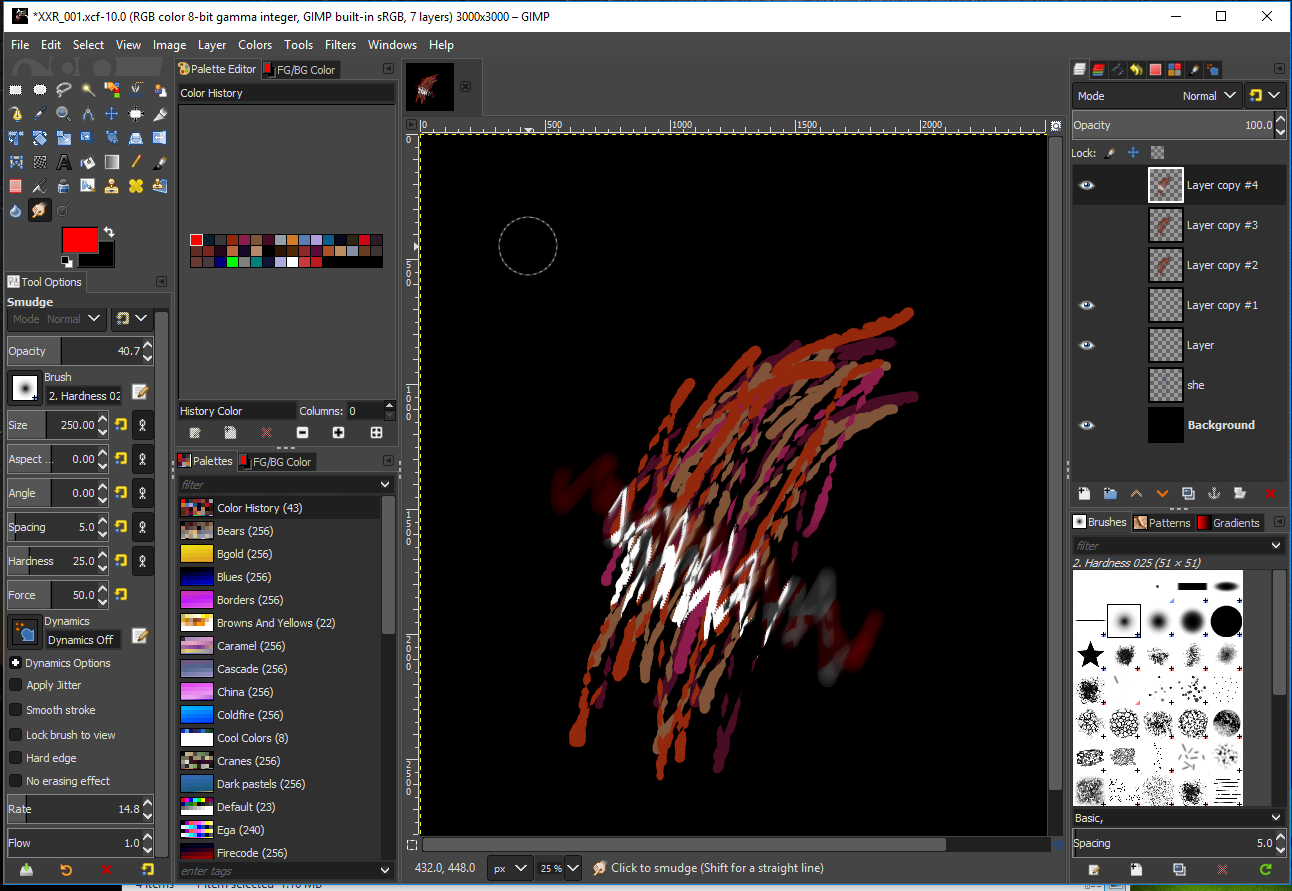
Task: Refresh brushes with the green arrow icon
Action: (x=1266, y=870)
